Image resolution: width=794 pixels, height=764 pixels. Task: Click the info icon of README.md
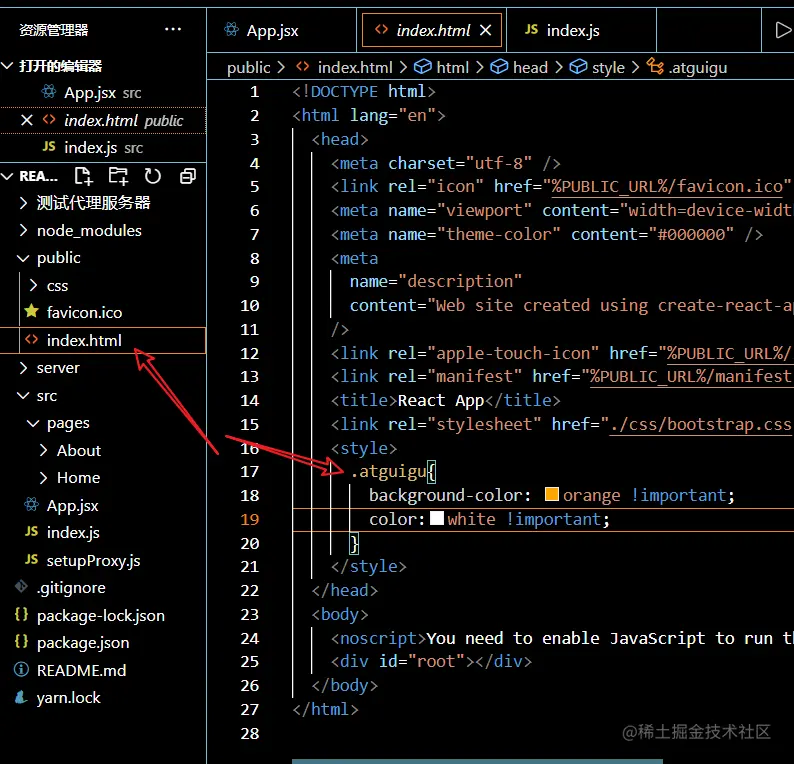pyautogui.click(x=21, y=669)
